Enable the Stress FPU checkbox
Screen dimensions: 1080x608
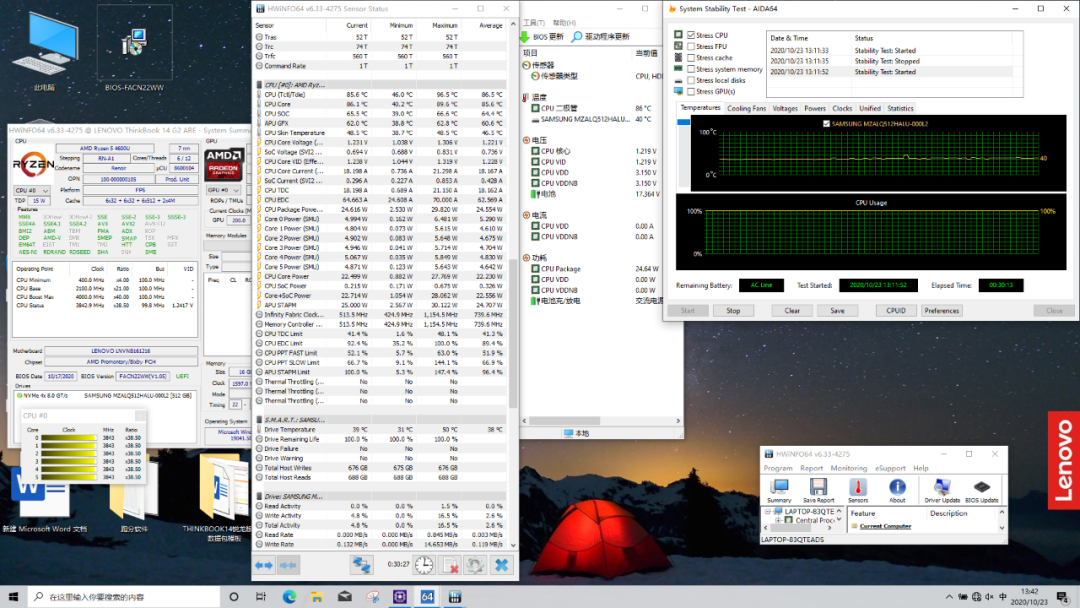point(691,46)
